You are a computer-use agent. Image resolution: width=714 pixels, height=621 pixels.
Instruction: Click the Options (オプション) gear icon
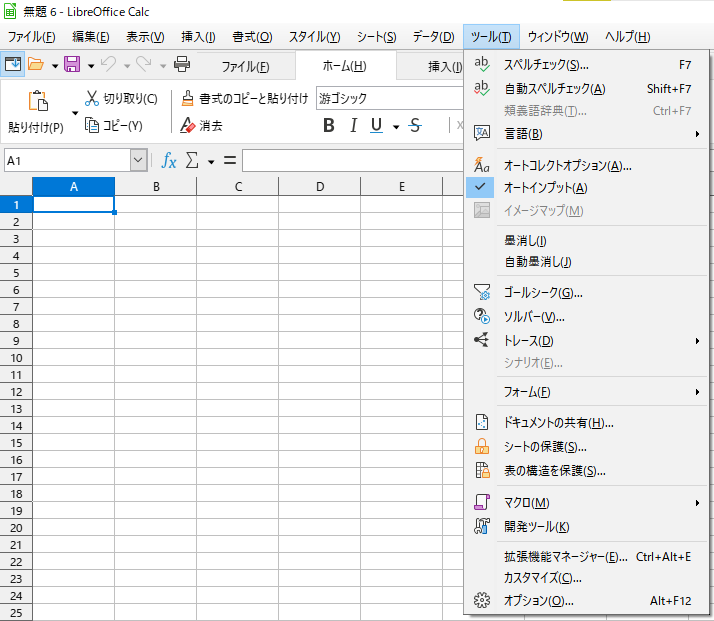(x=481, y=601)
